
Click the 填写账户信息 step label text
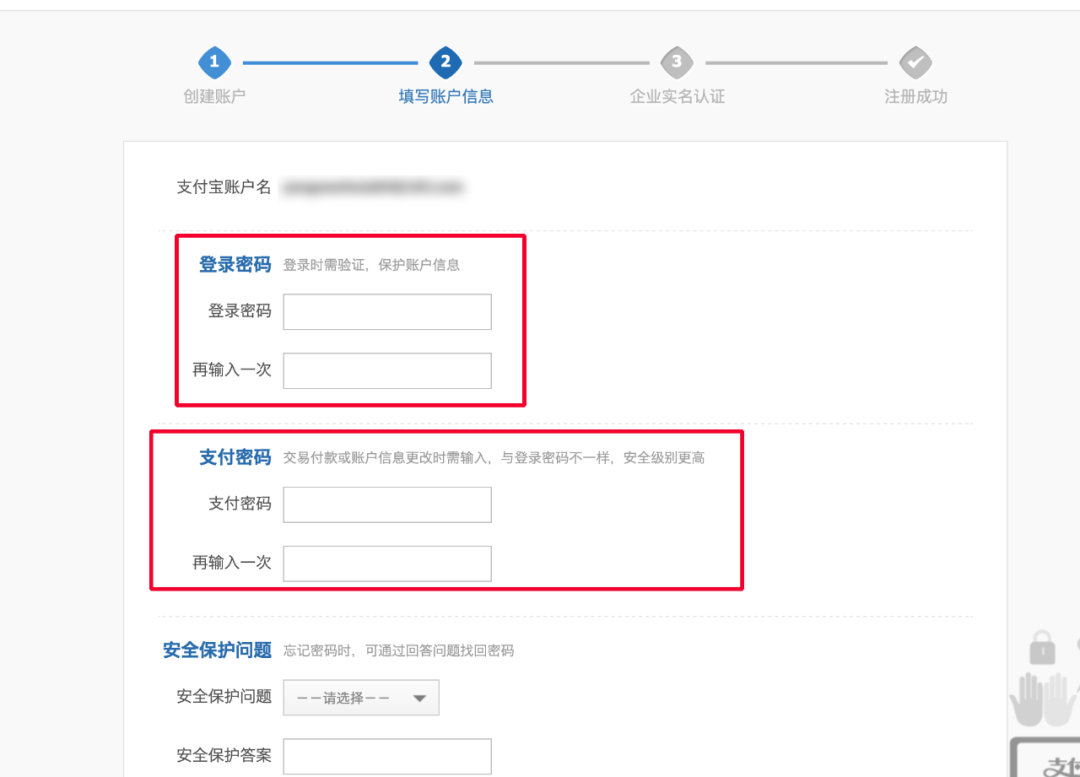point(445,96)
